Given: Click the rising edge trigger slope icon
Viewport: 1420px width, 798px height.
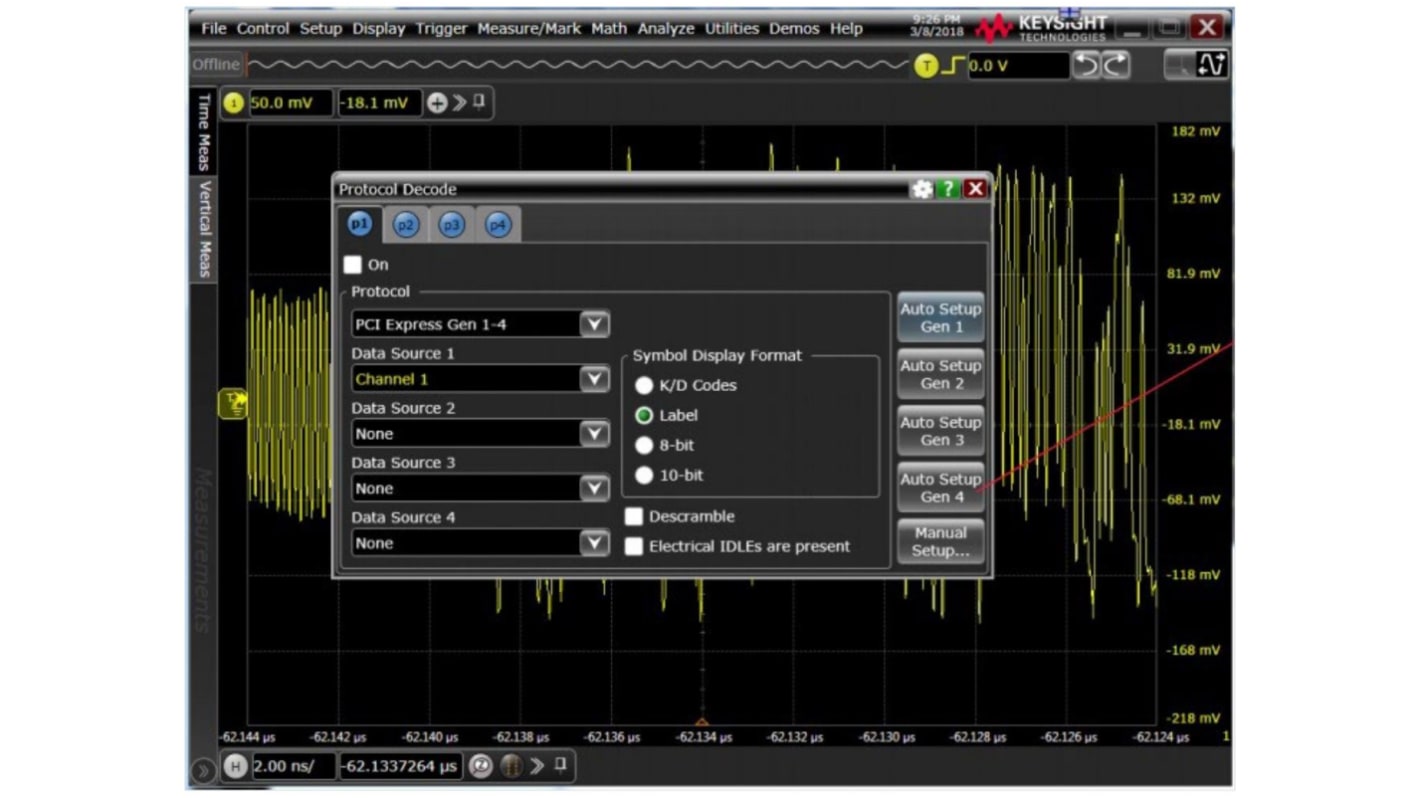Looking at the screenshot, I should (x=953, y=66).
